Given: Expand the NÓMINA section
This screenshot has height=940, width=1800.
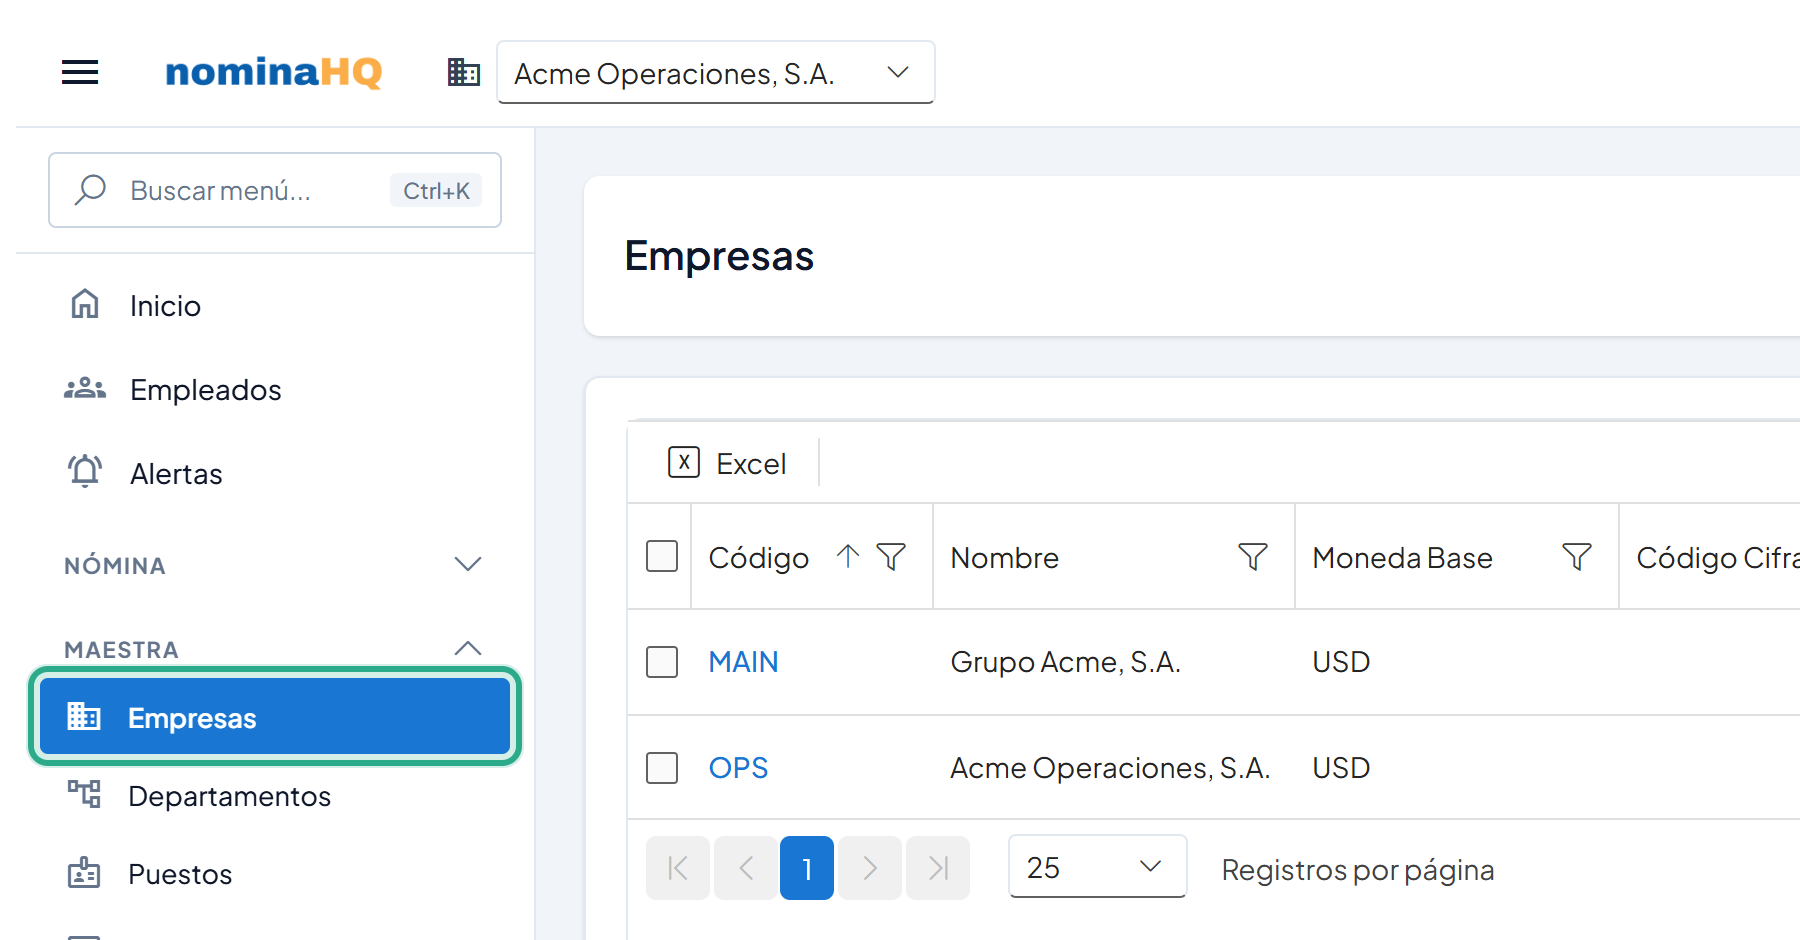Looking at the screenshot, I should click(275, 565).
